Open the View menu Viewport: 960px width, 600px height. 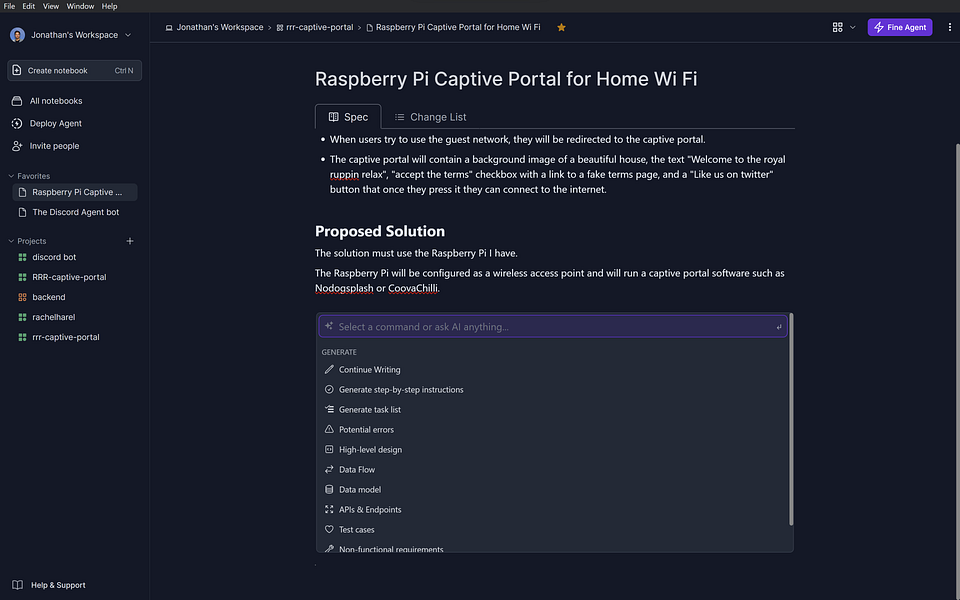[51, 6]
